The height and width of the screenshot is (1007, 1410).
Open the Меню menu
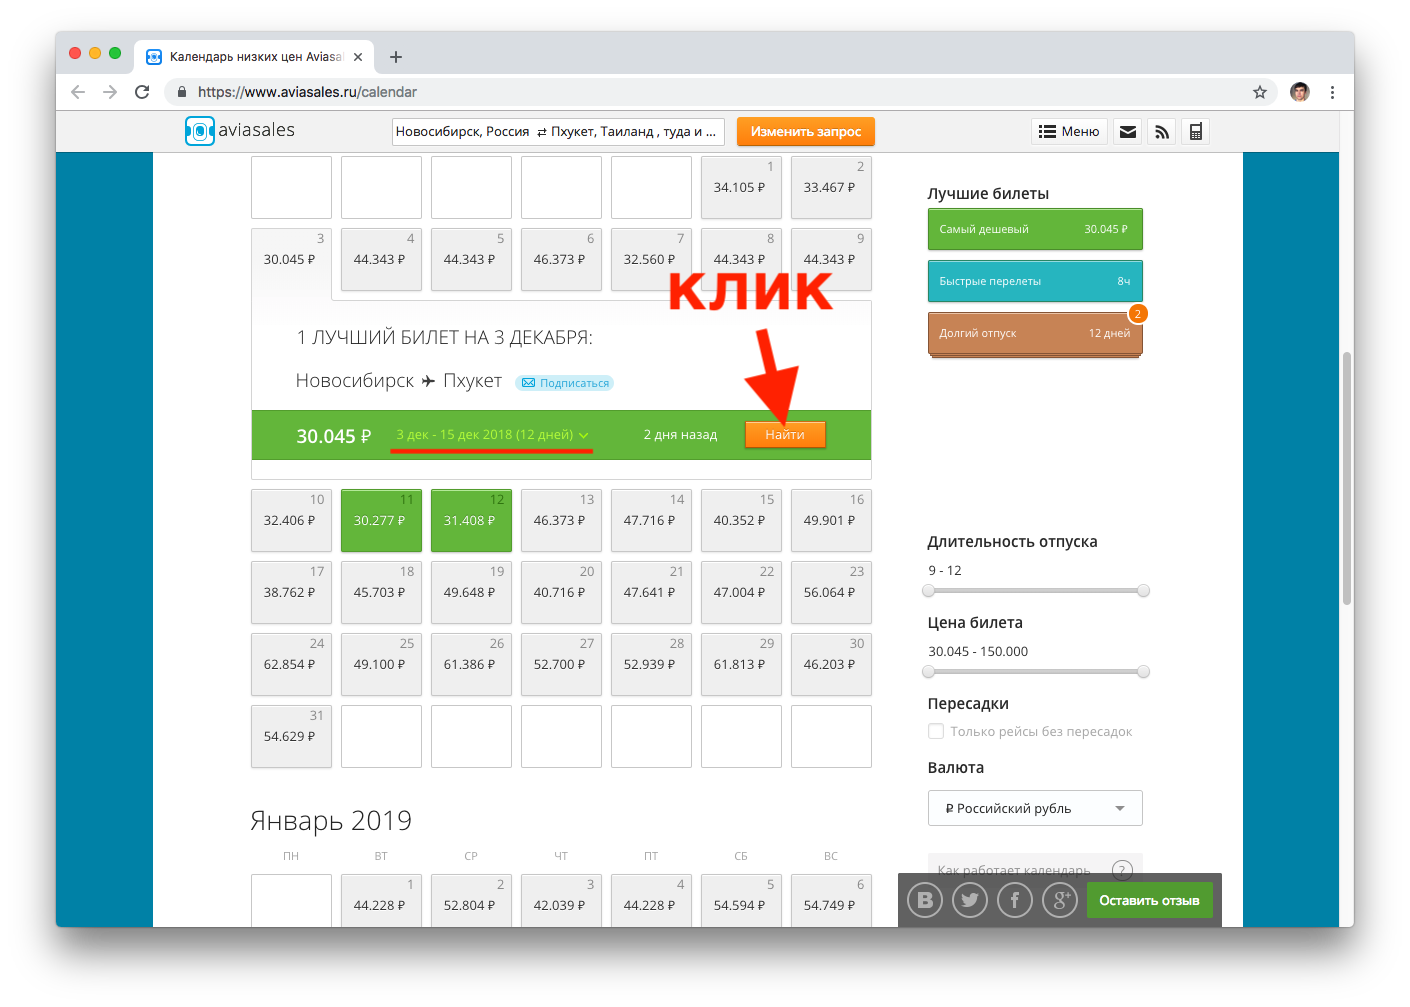click(1069, 132)
